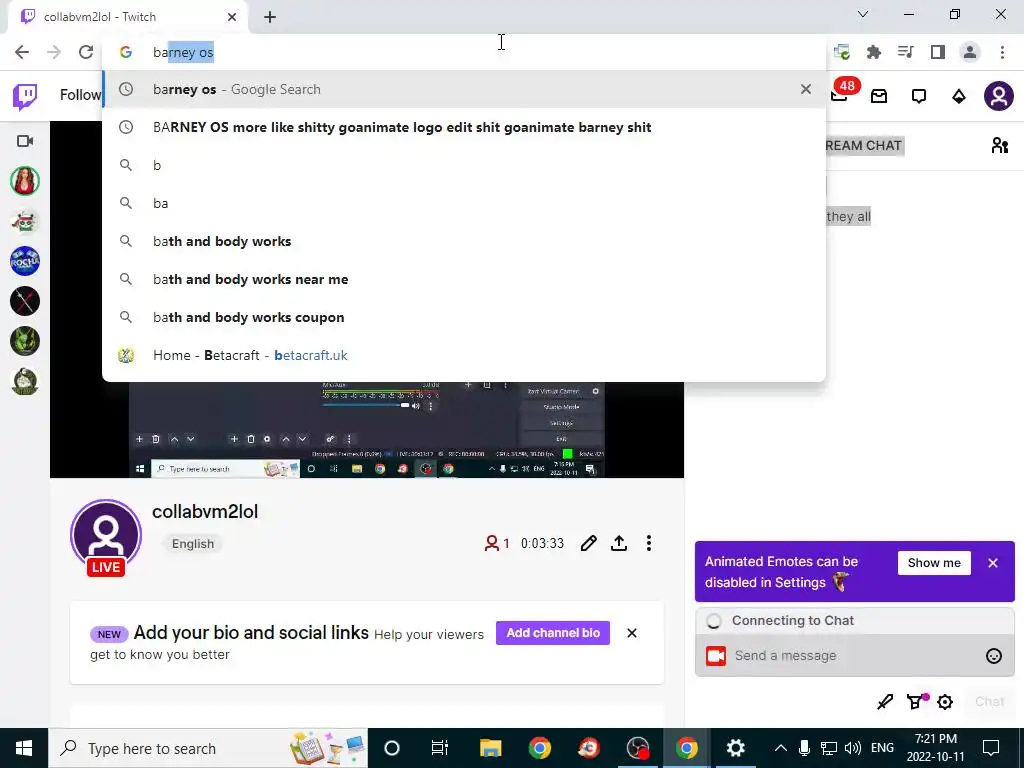The height and width of the screenshot is (768, 1024).
Task: Select the single letter 'b' suggestion
Action: tap(464, 165)
